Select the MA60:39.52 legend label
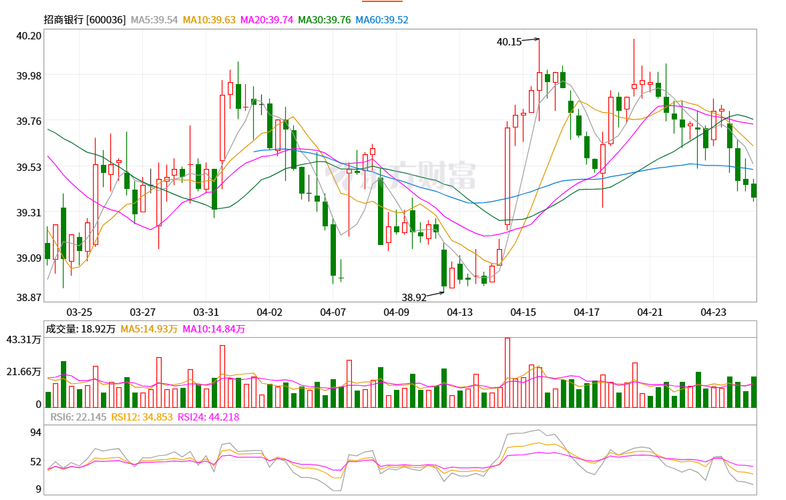Image resolution: width=786 pixels, height=500 pixels. [382, 20]
